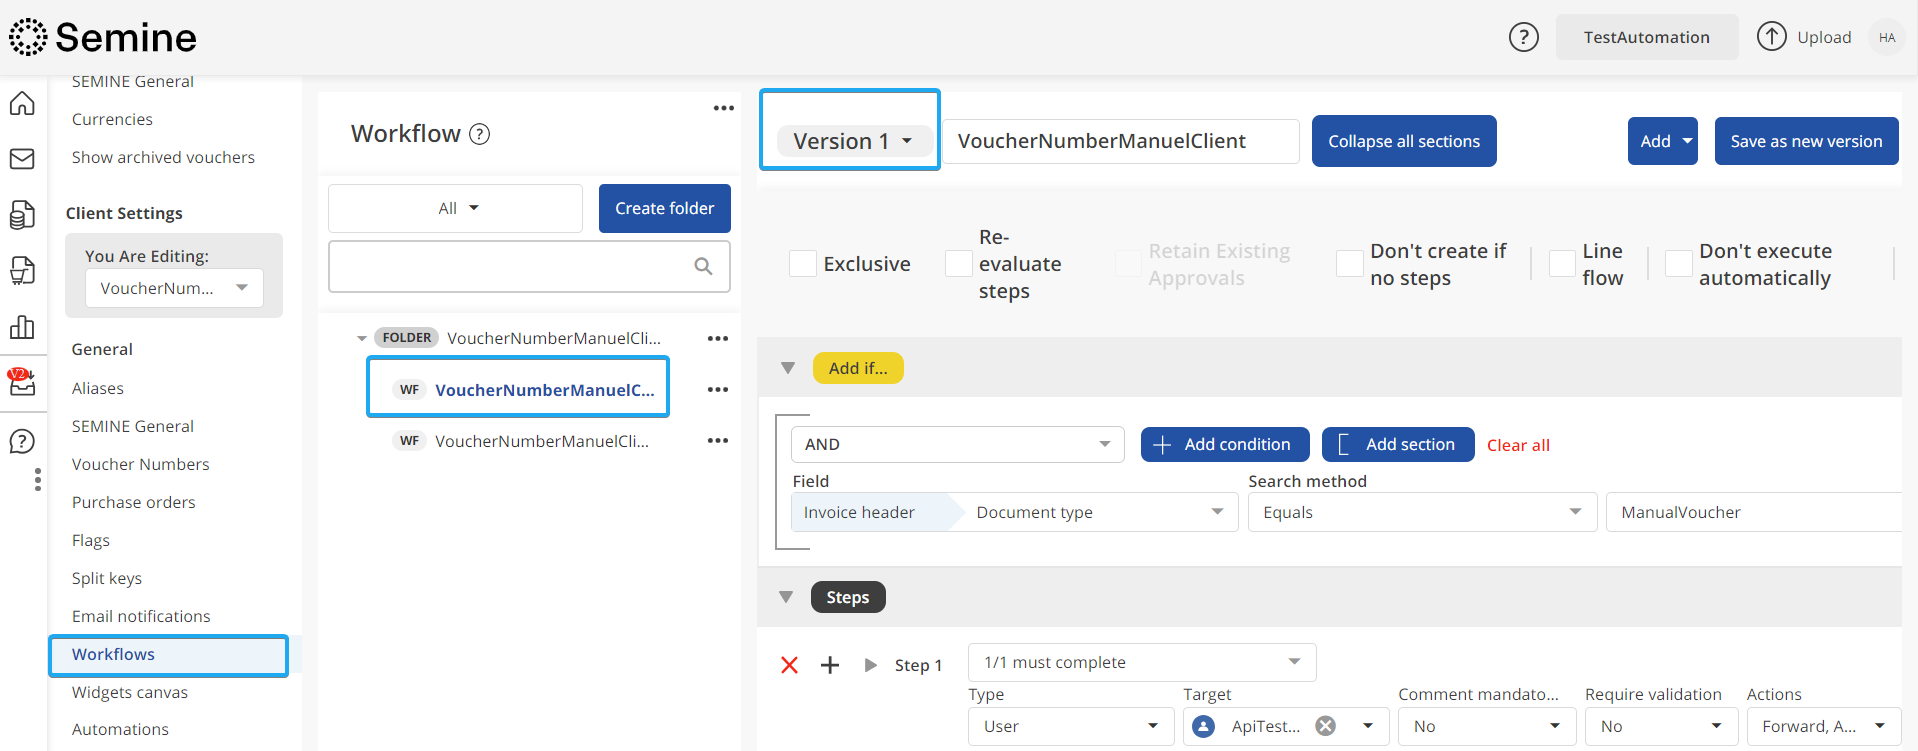
Task: Open Voucher Numbers settings menu item
Action: click(x=140, y=464)
